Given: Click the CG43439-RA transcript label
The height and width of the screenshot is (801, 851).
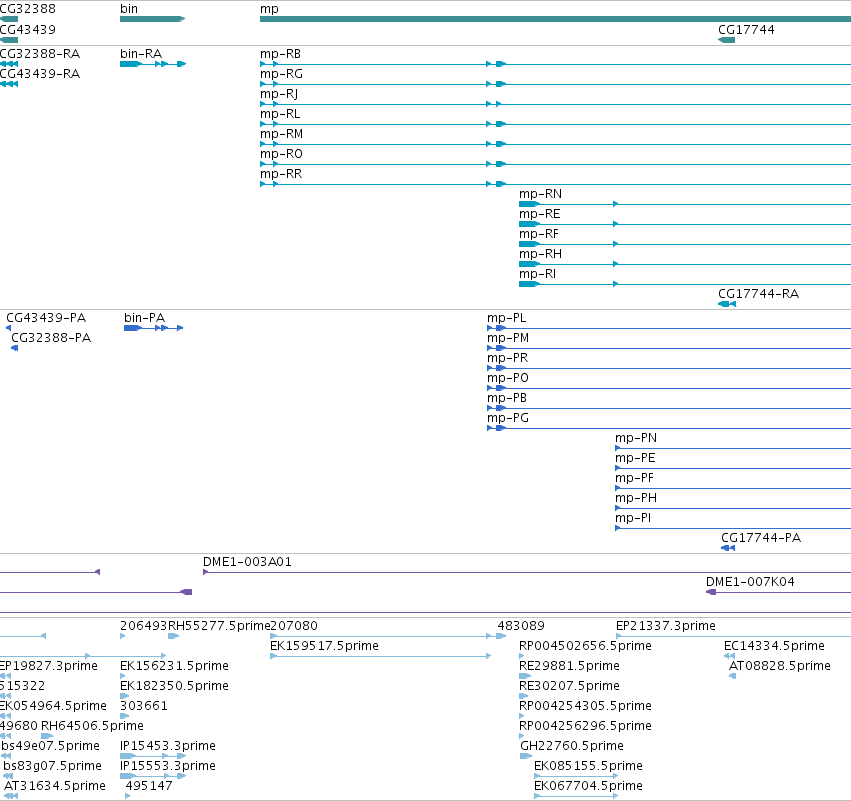Looking at the screenshot, I should pyautogui.click(x=40, y=74).
